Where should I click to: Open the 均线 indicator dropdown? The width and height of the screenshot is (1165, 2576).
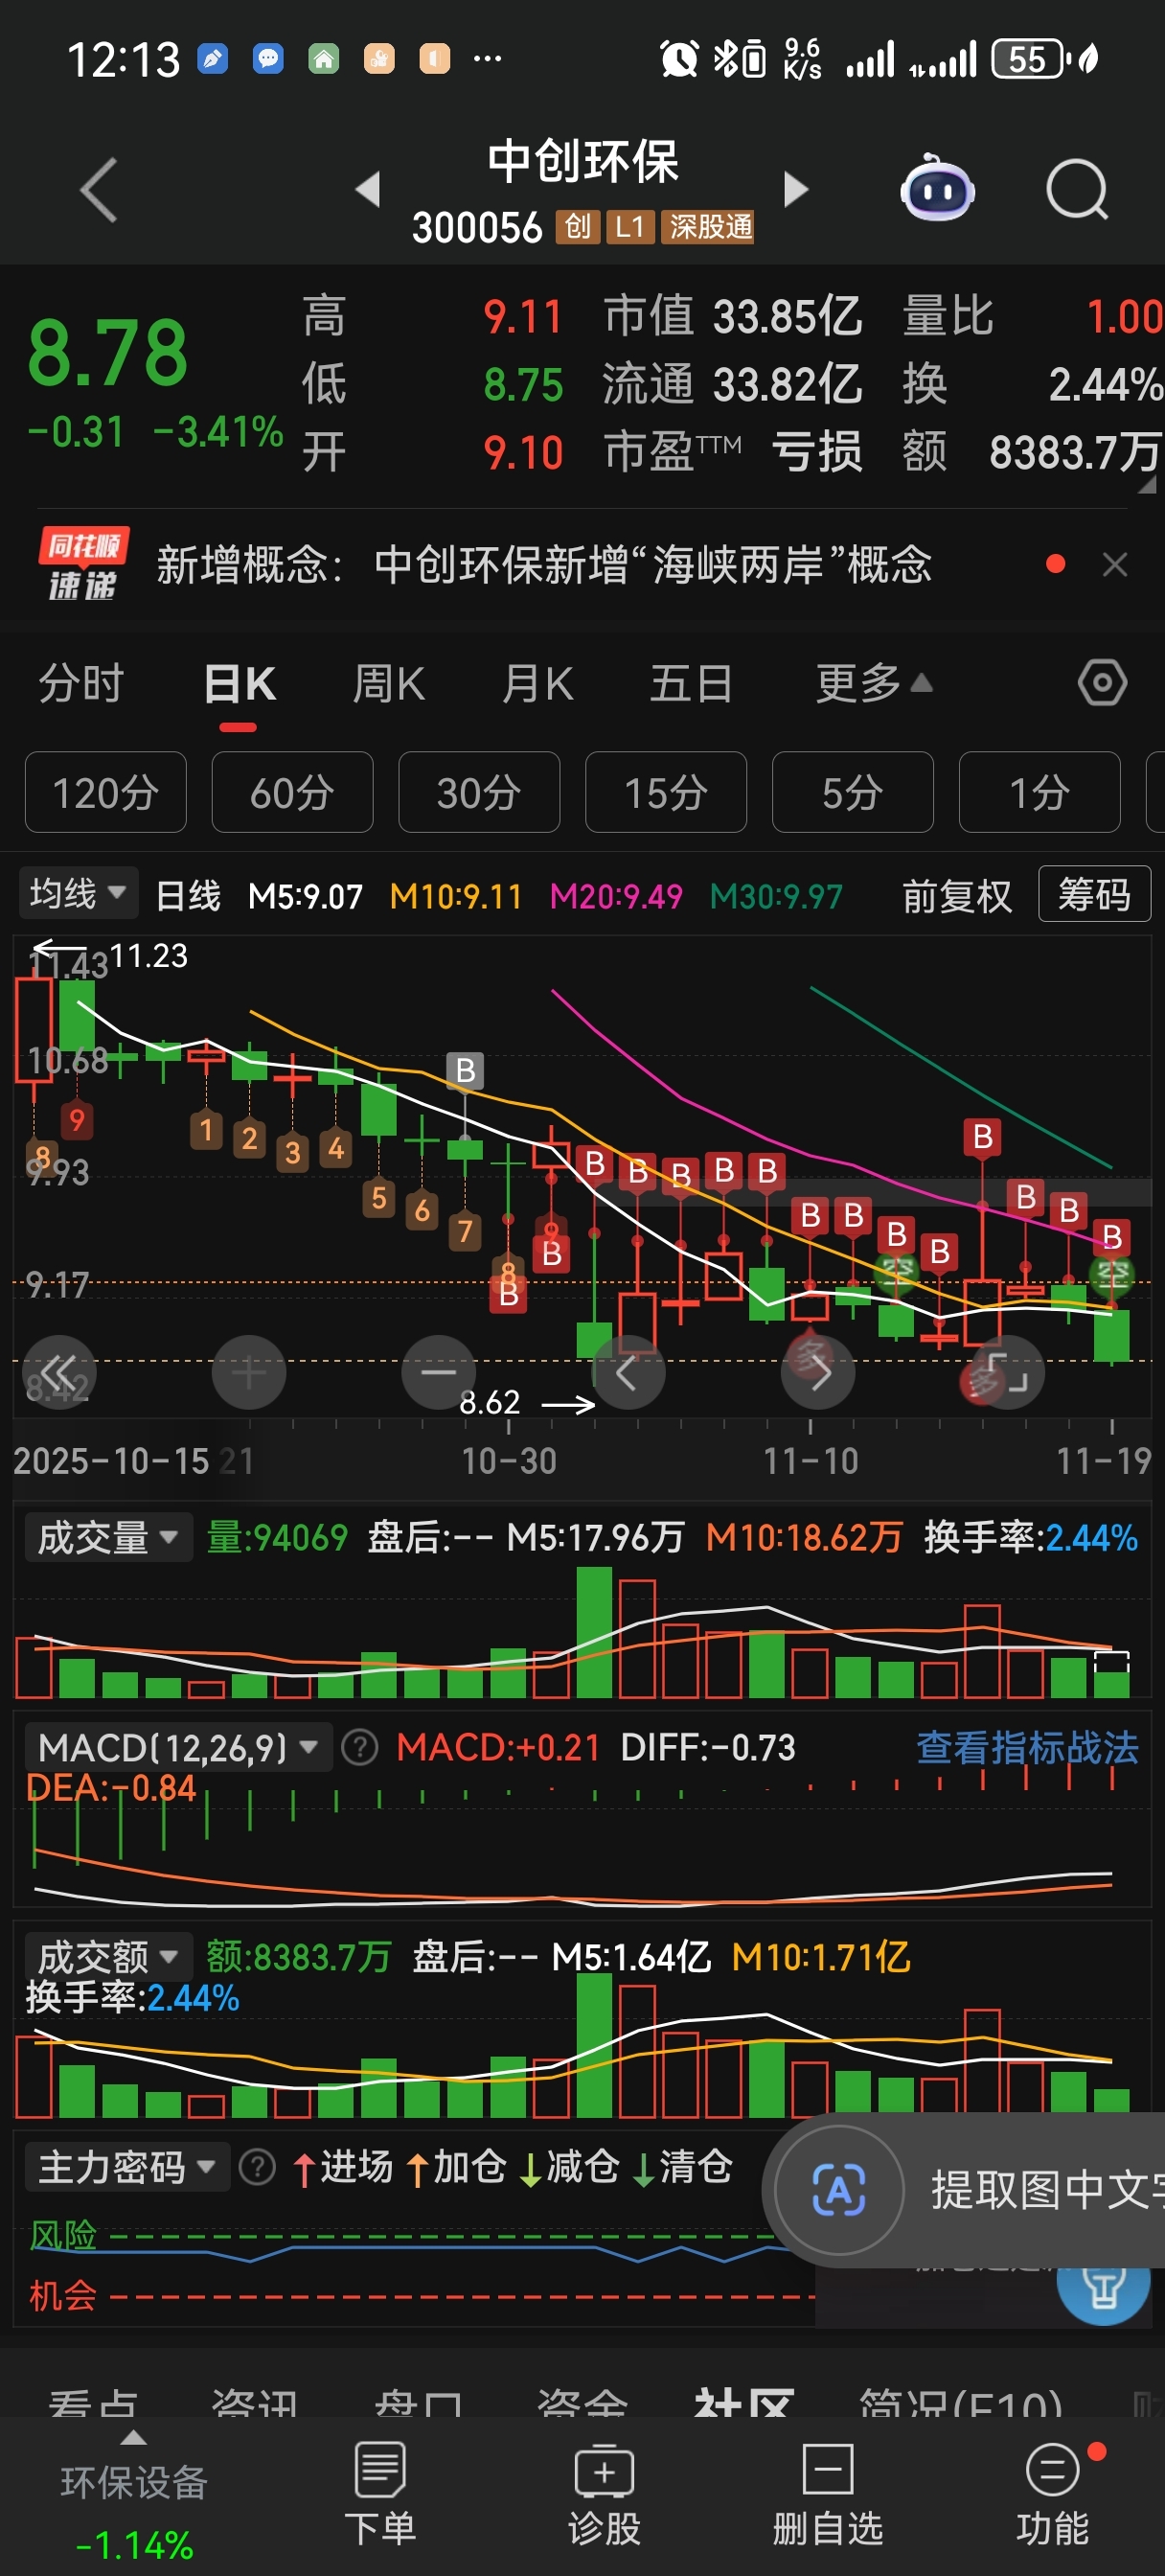[x=78, y=892]
